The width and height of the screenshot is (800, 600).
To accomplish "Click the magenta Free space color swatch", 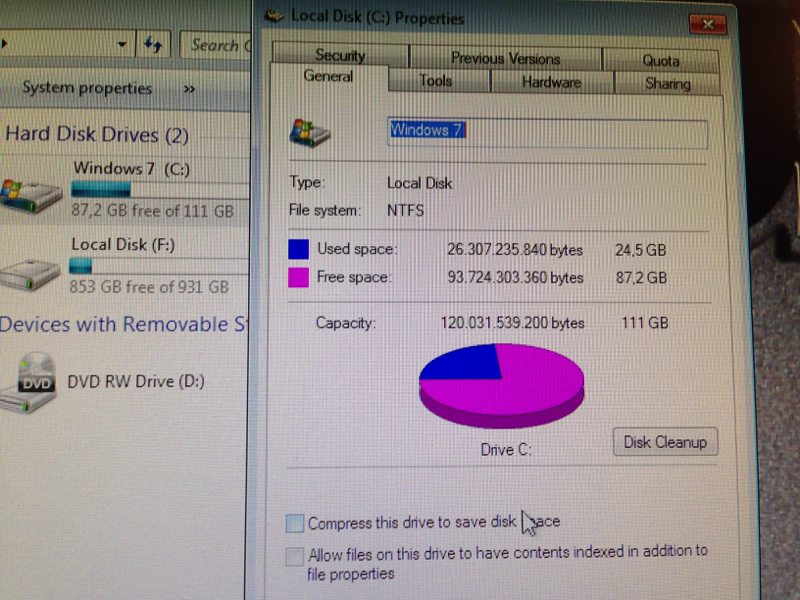I will (x=298, y=277).
